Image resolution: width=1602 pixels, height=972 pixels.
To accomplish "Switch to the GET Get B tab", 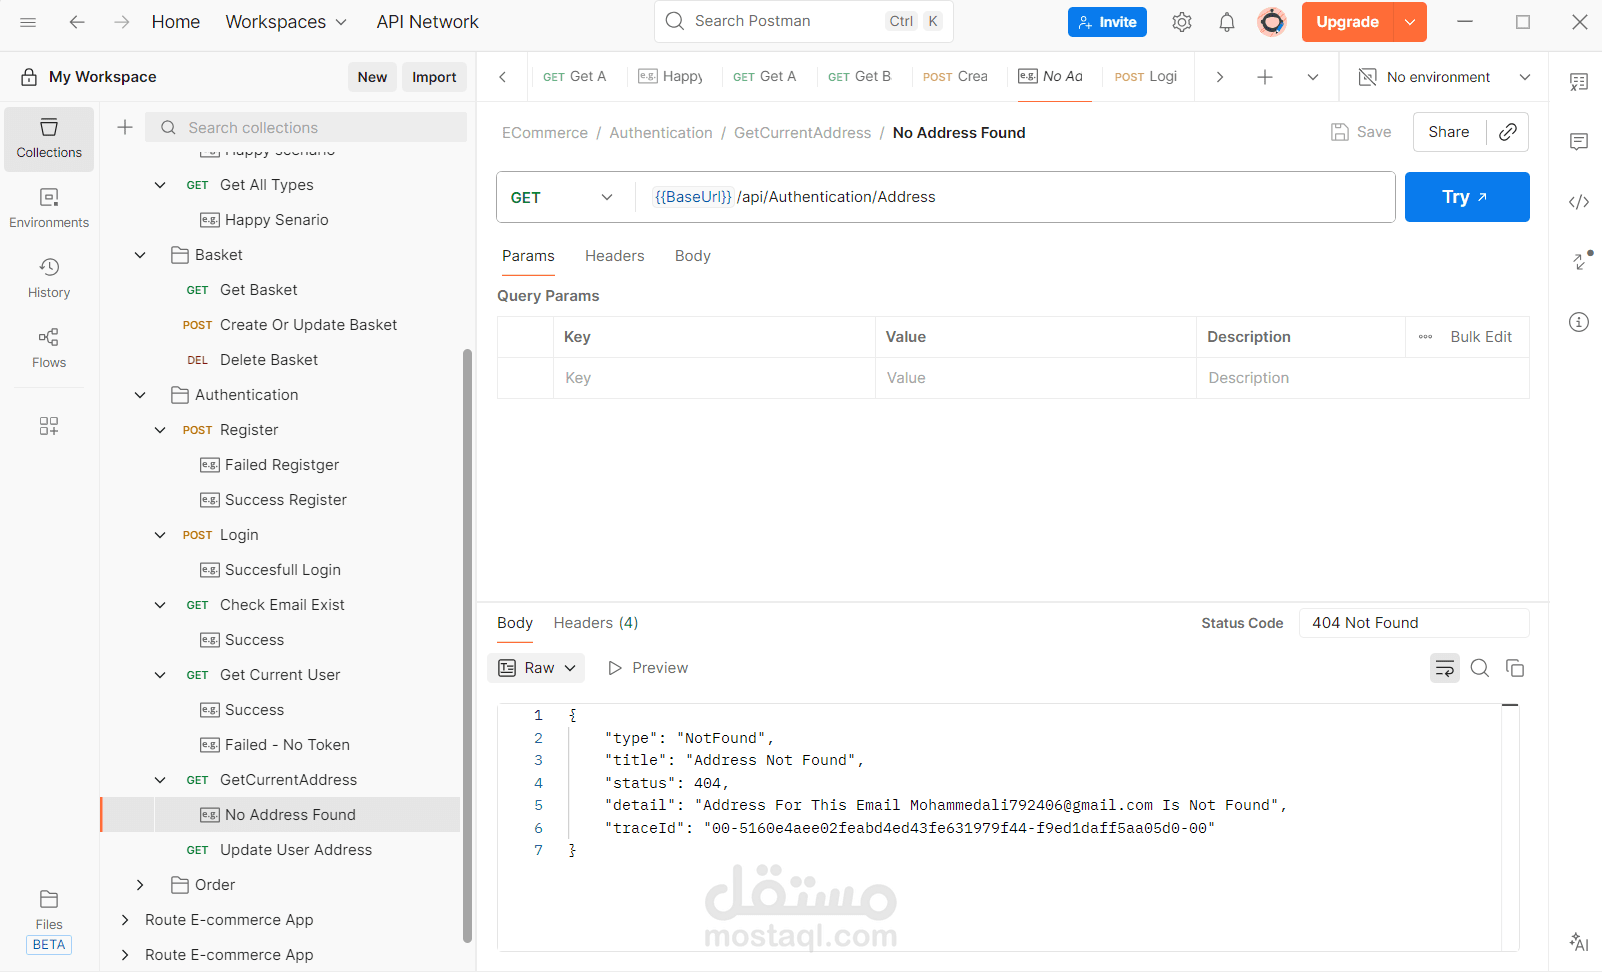I will [859, 77].
